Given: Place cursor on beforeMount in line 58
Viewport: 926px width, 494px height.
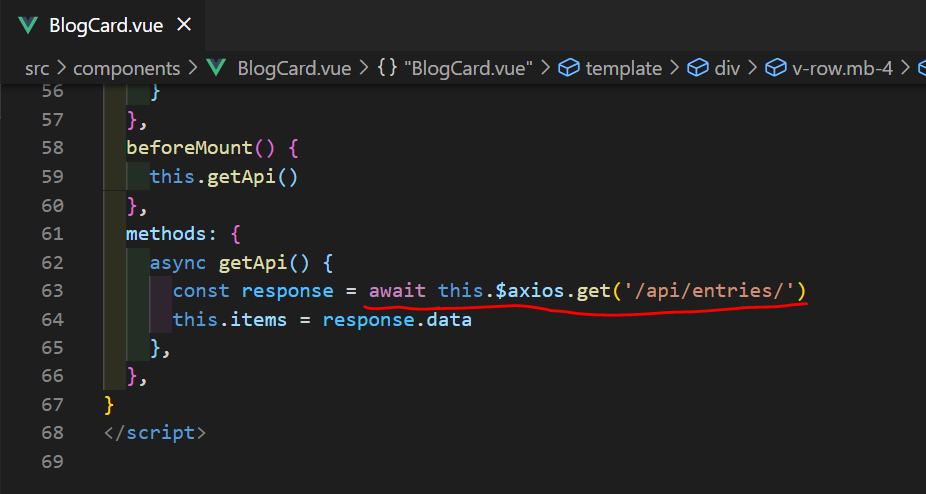Looking at the screenshot, I should (190, 148).
